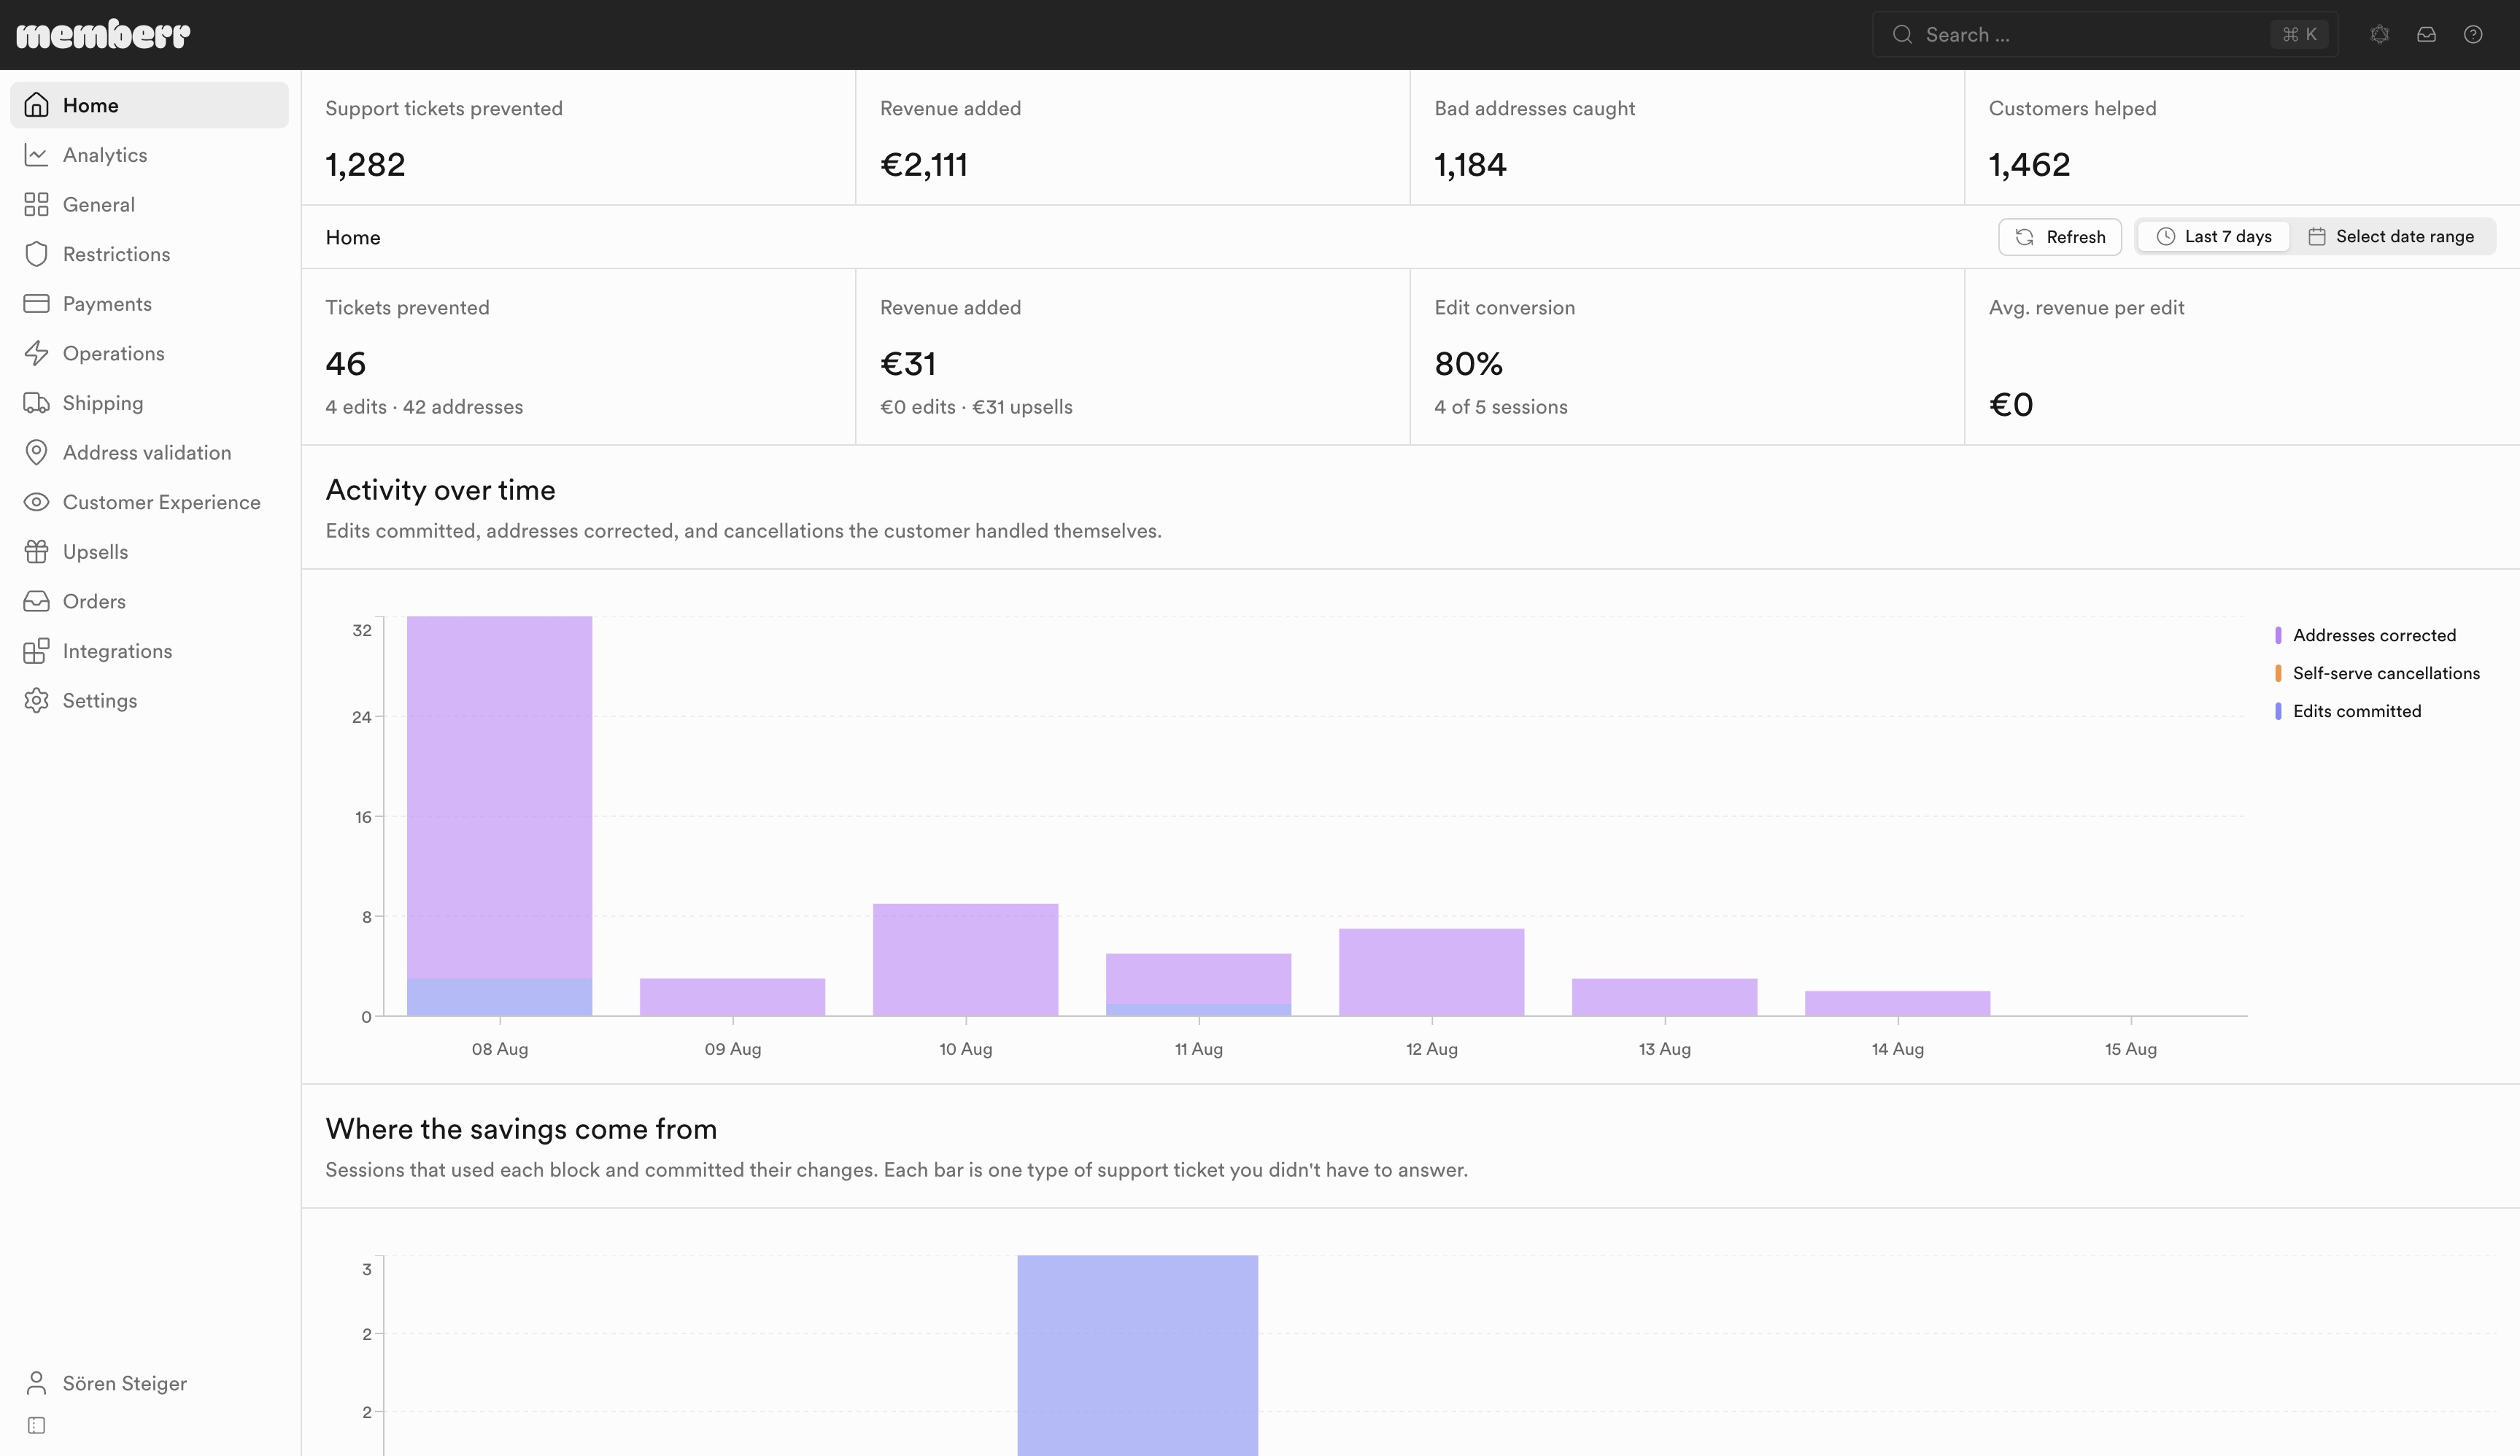The width and height of the screenshot is (2520, 1456).
Task: Click the help question mark icon
Action: click(x=2473, y=35)
